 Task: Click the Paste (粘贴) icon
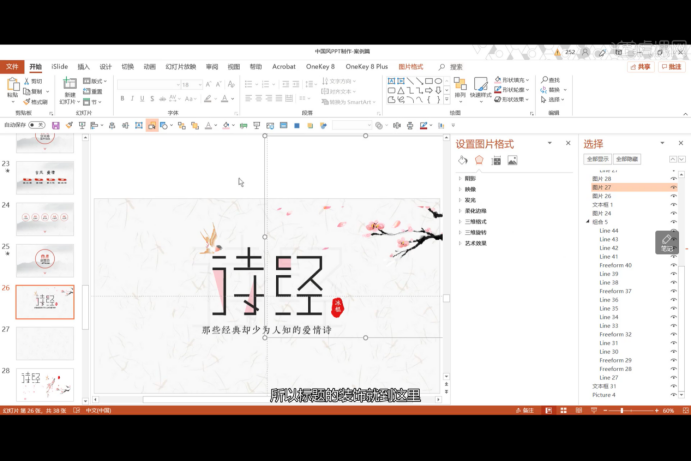[x=12, y=87]
